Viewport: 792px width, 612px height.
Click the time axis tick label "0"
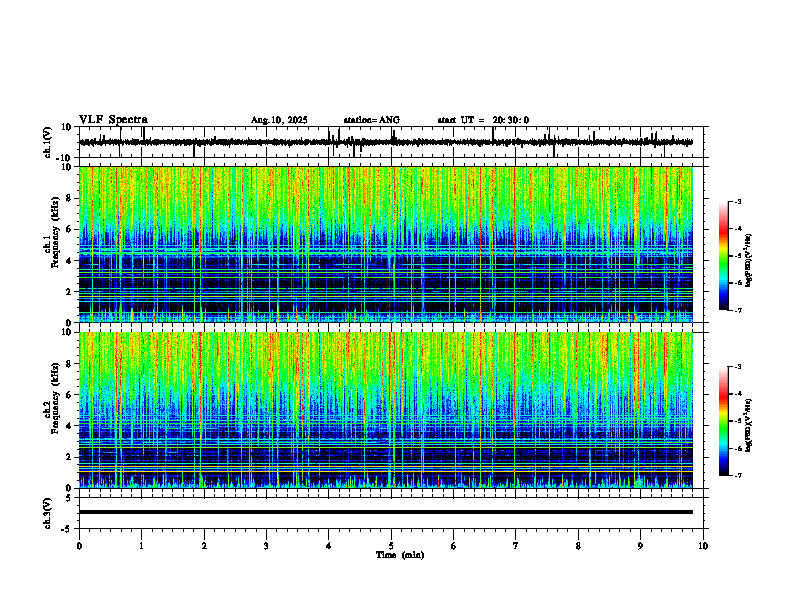[x=79, y=546]
